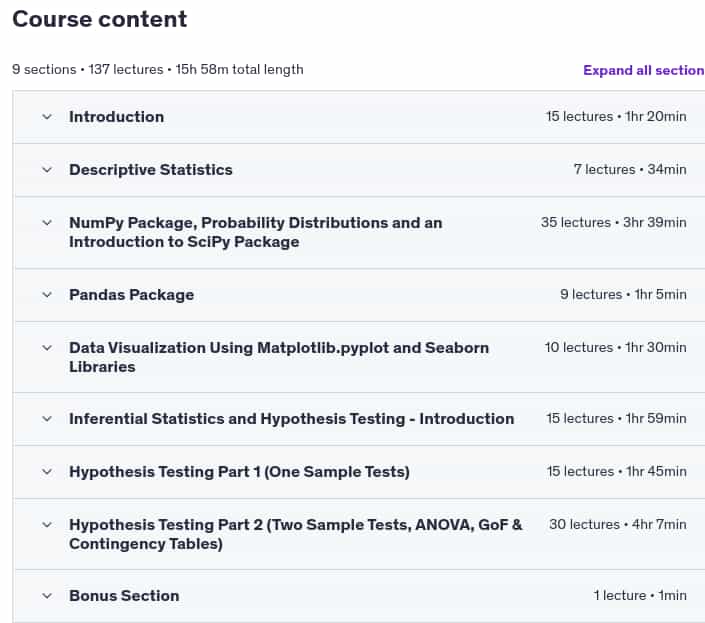Expand the Inferential Statistics section chevron

tap(47, 419)
